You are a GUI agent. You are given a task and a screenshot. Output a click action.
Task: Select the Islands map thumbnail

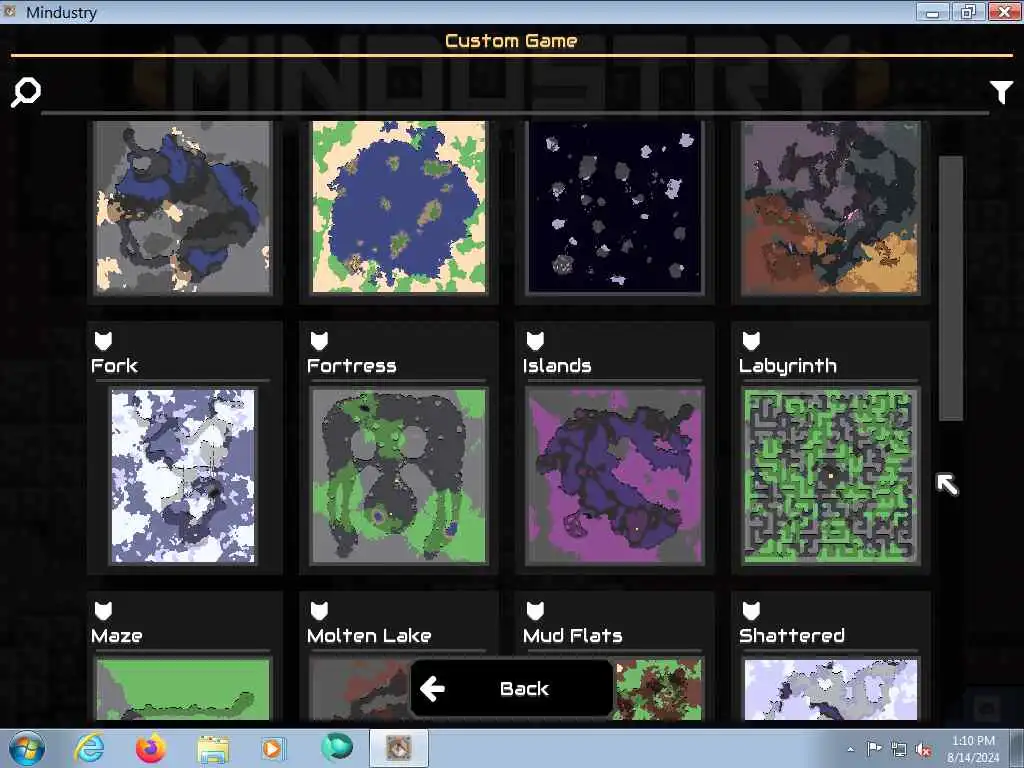615,475
